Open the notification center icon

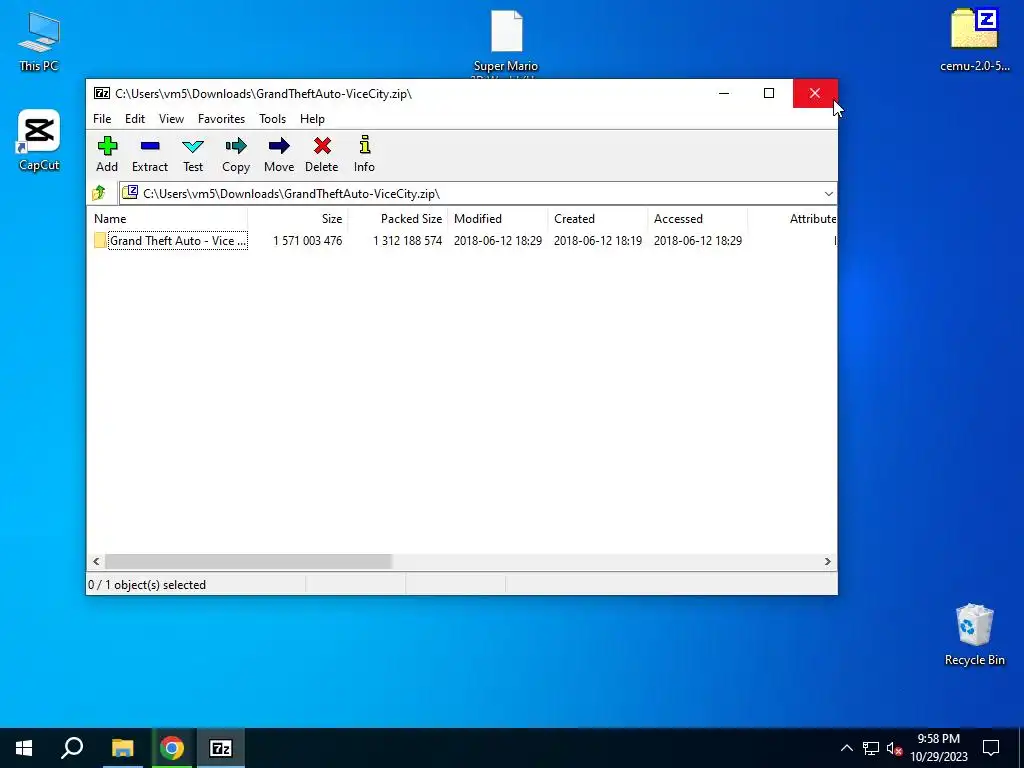tap(991, 748)
